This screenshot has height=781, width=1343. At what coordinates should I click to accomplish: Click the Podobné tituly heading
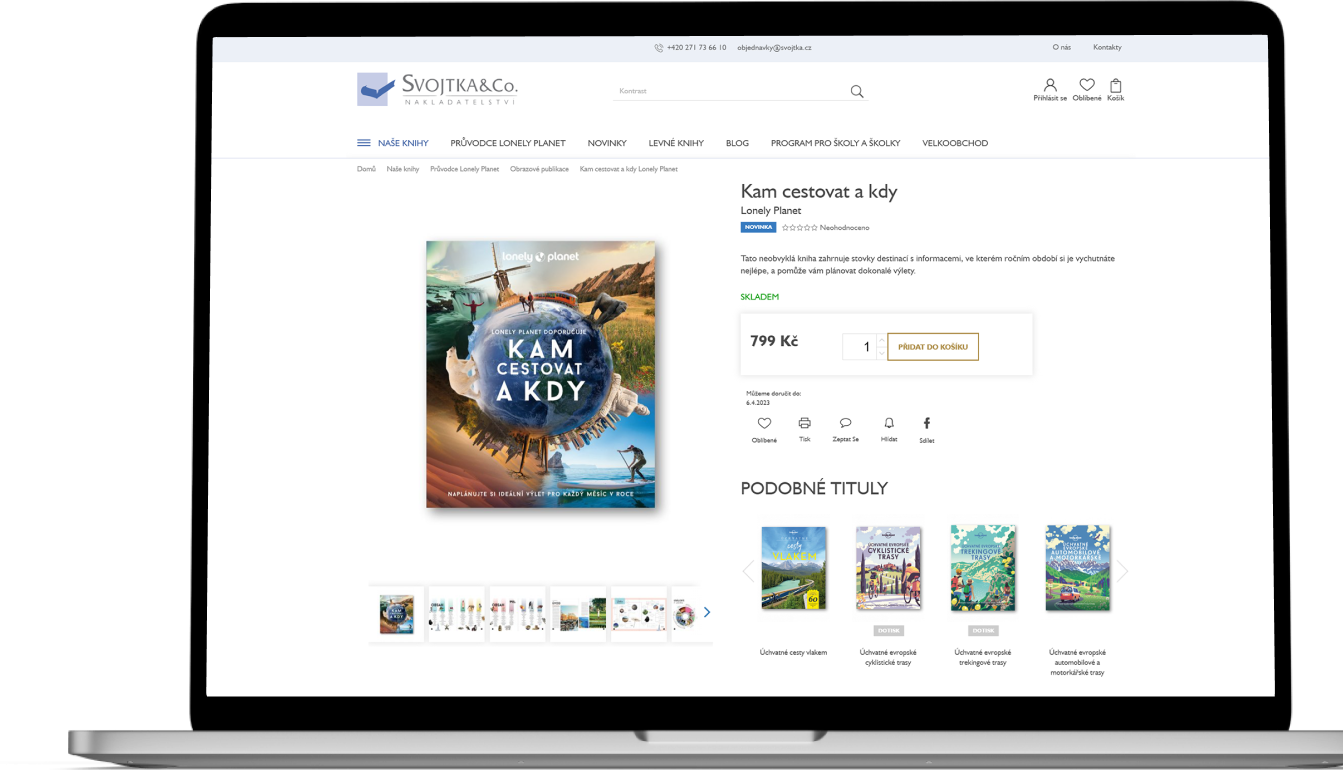pos(814,489)
